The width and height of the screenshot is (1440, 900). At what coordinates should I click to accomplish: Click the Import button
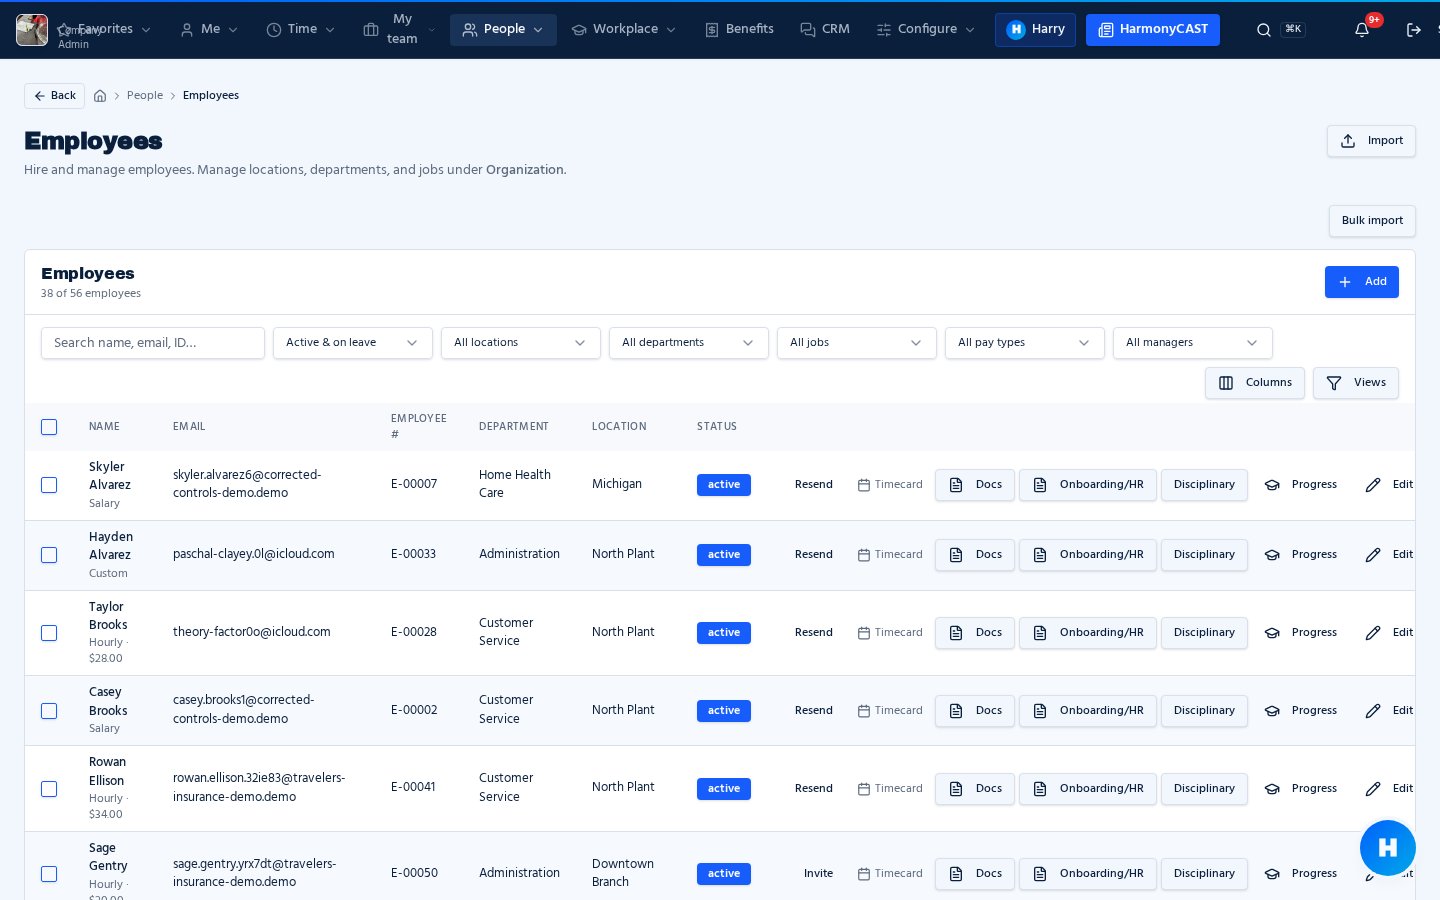coord(1371,141)
